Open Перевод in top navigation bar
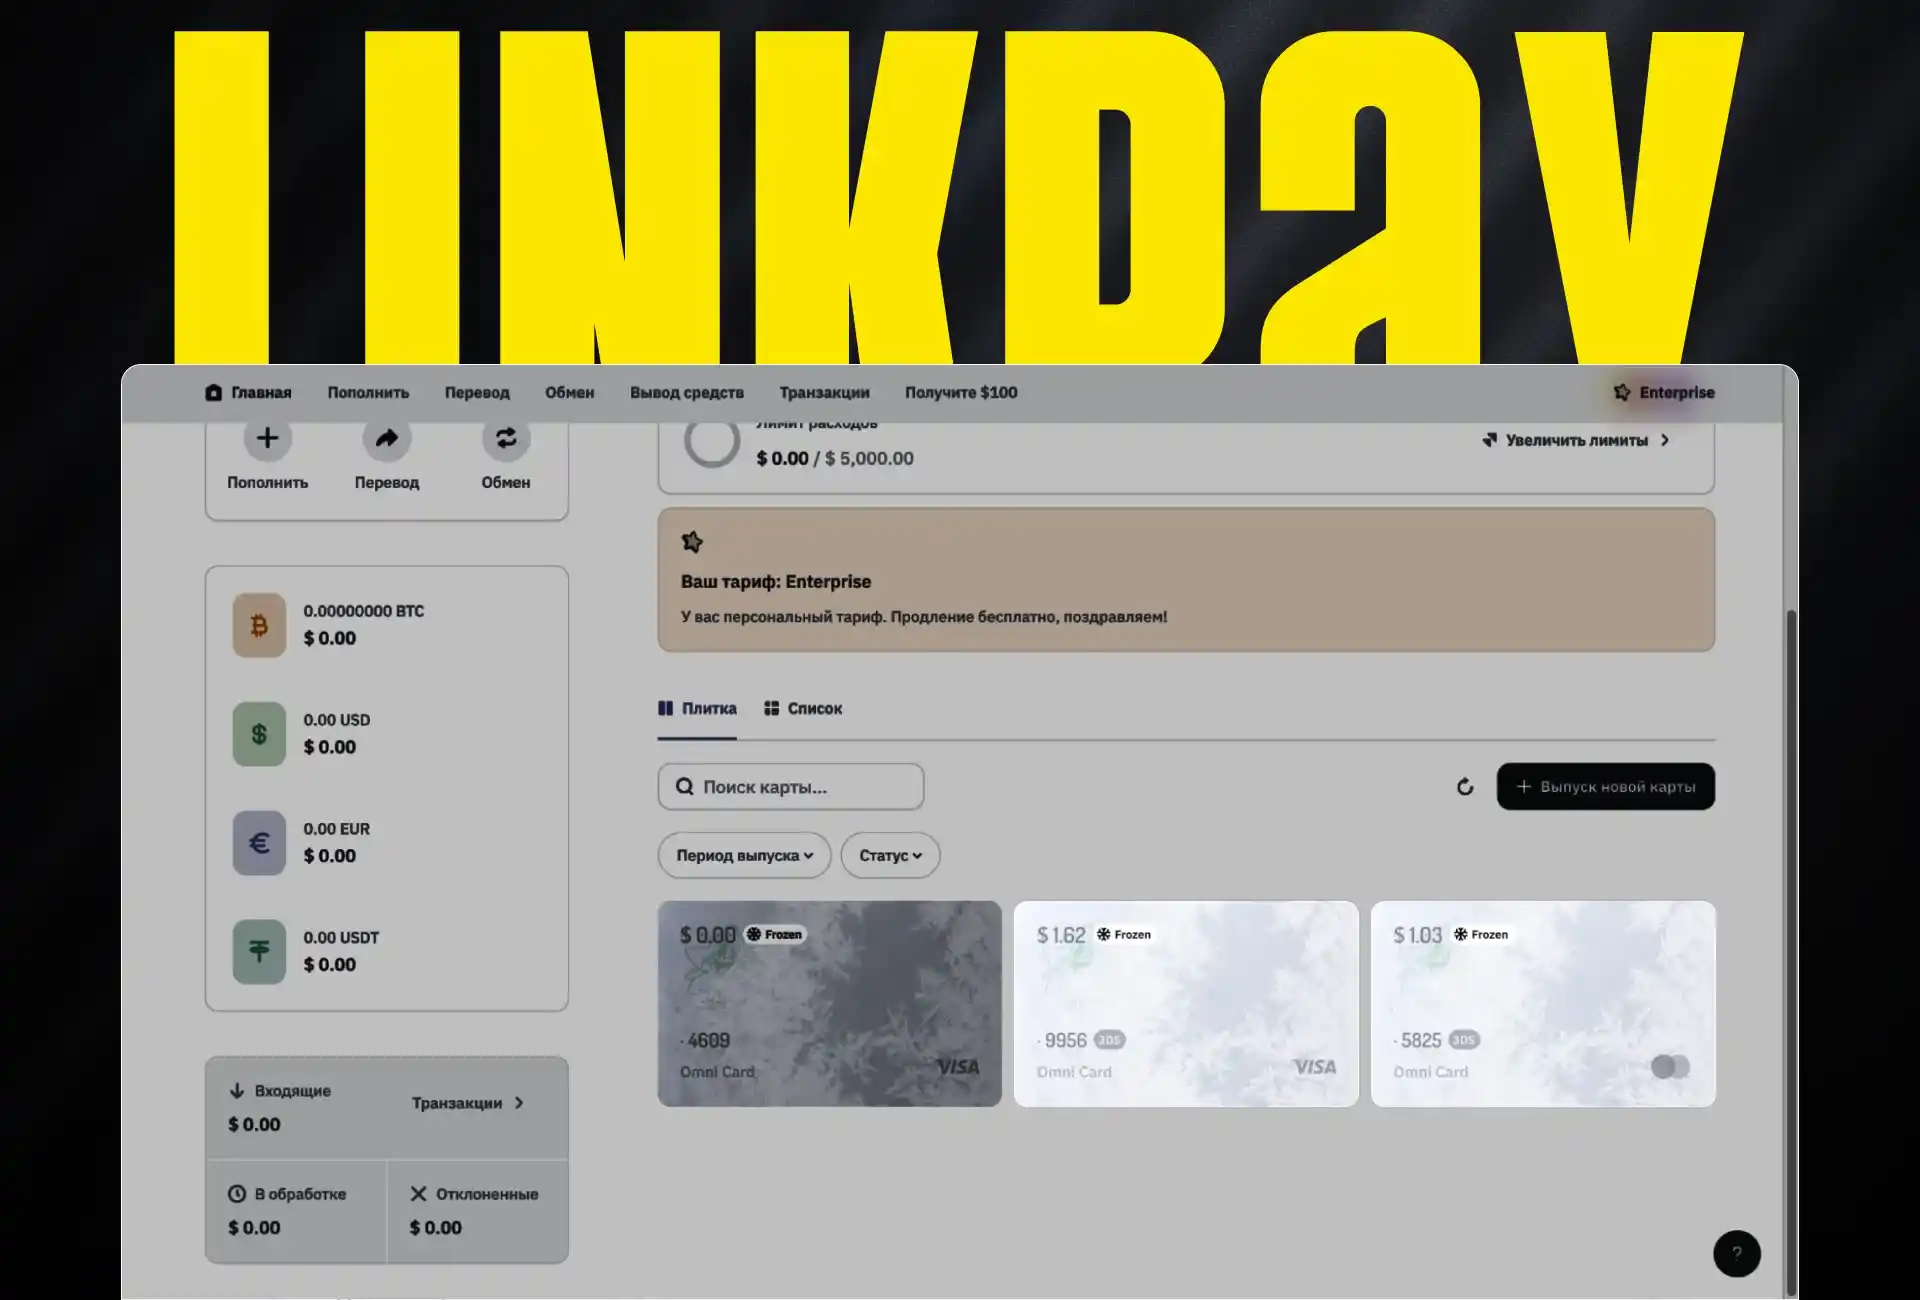The width and height of the screenshot is (1920, 1300). pos(477,392)
